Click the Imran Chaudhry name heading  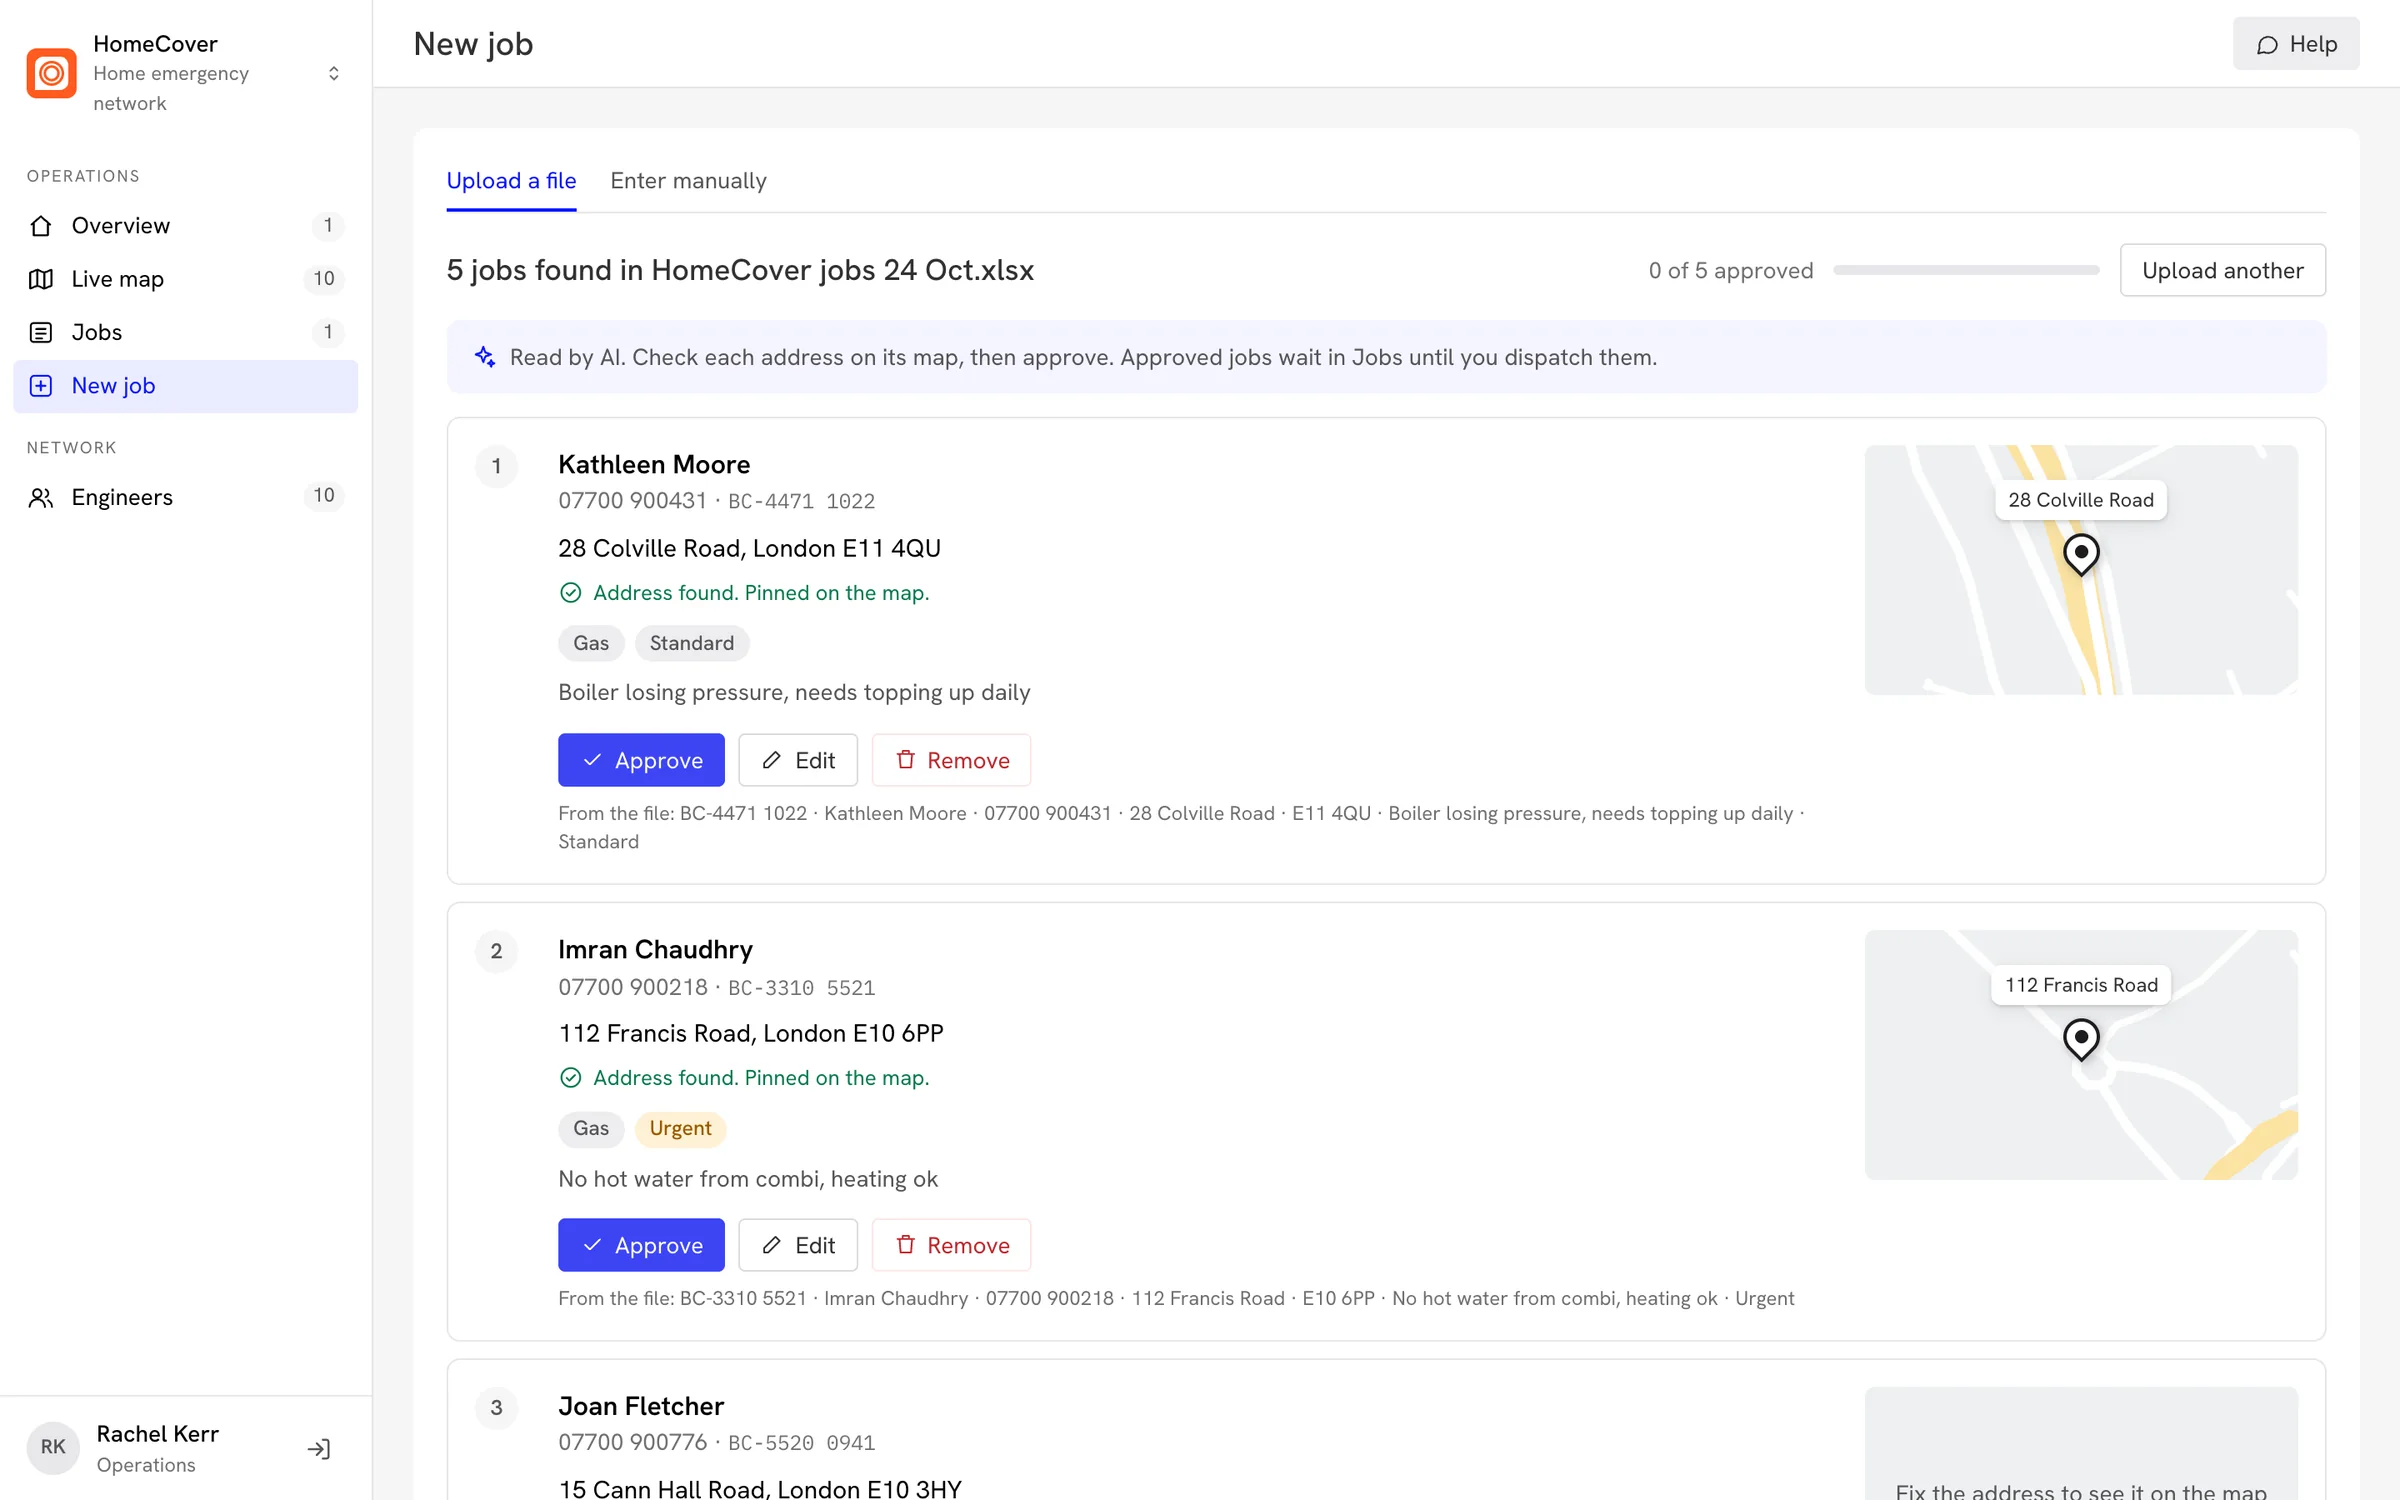point(655,949)
